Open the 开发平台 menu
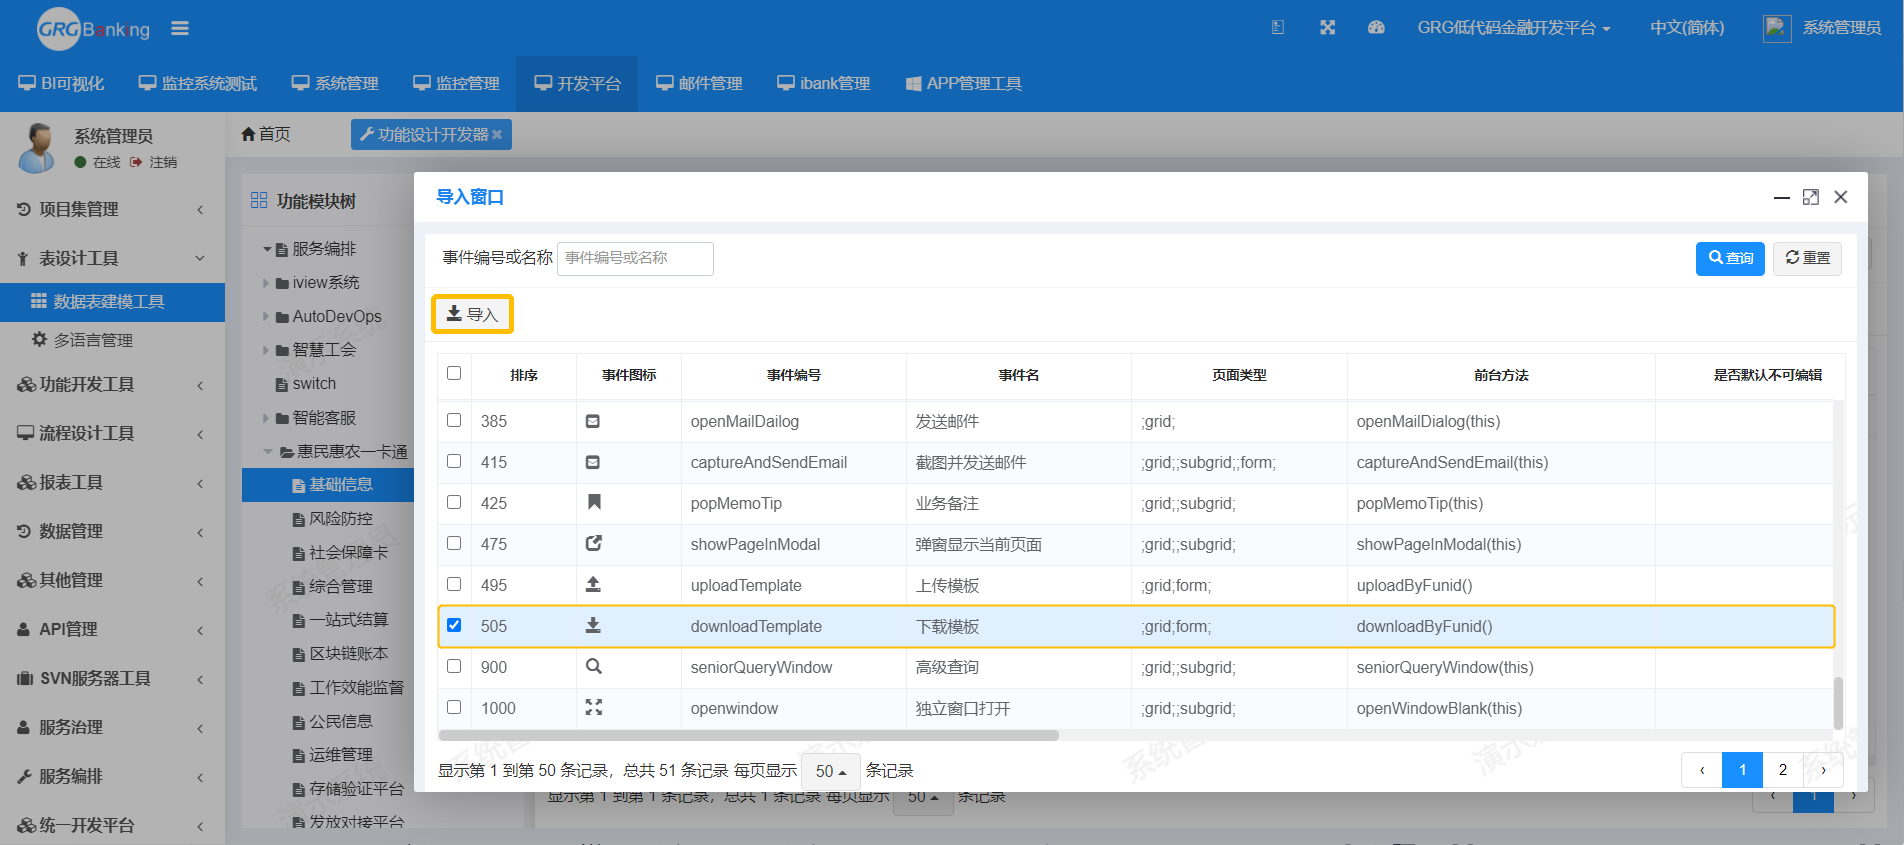This screenshot has width=1904, height=845. (578, 84)
